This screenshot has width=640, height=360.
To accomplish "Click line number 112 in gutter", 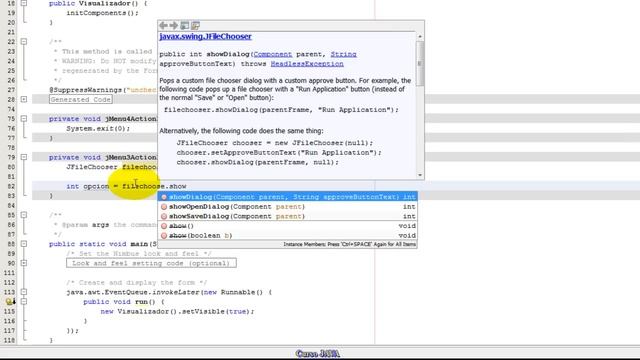I will click(x=9, y=282).
